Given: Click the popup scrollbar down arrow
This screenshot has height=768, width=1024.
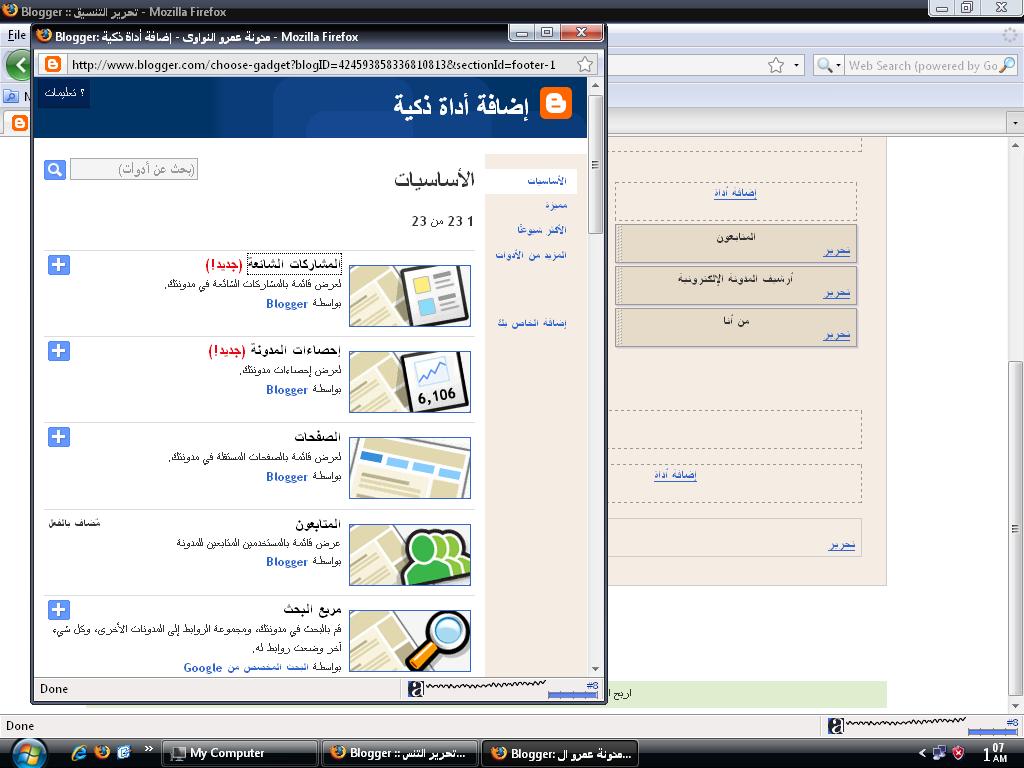Looking at the screenshot, I should [x=595, y=669].
